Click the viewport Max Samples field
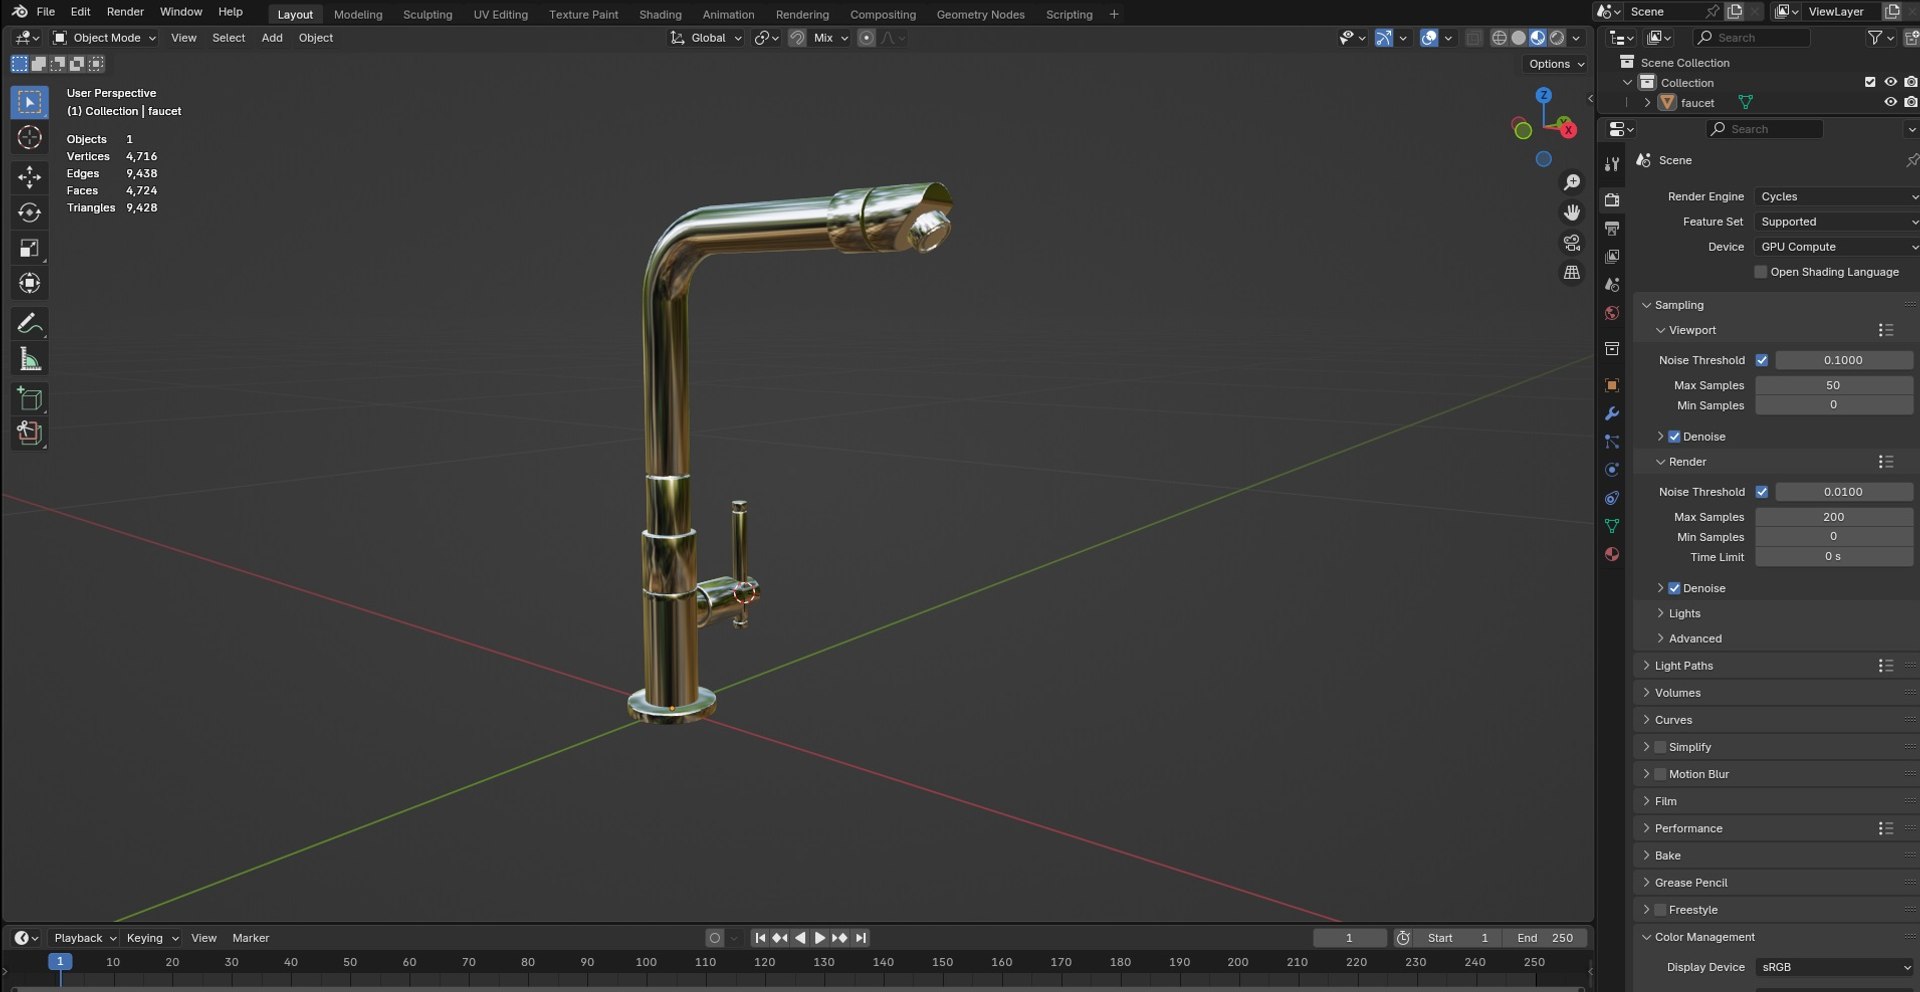Image resolution: width=1920 pixels, height=992 pixels. pyautogui.click(x=1834, y=385)
